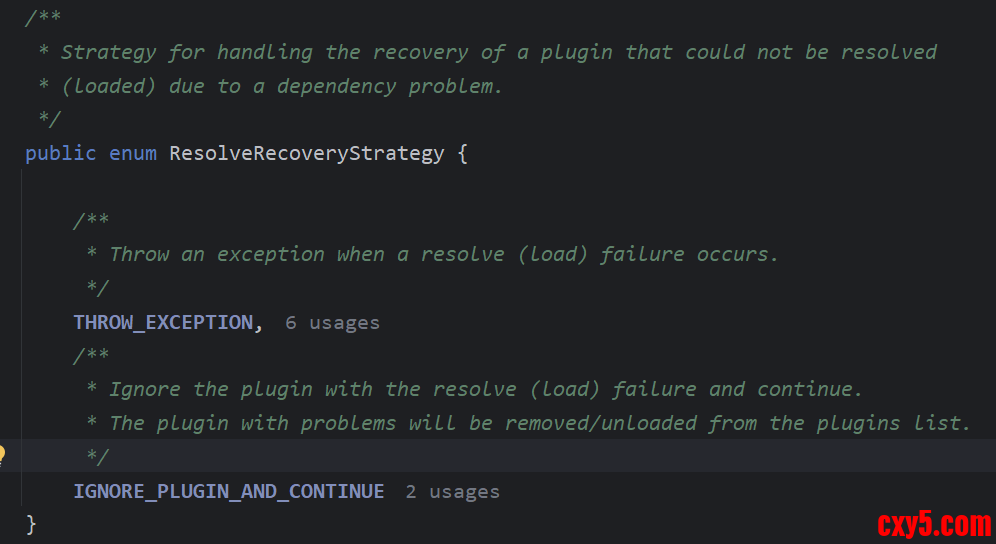
Task: Click the comma after THROW_EXCEPTION
Action: [x=259, y=323]
